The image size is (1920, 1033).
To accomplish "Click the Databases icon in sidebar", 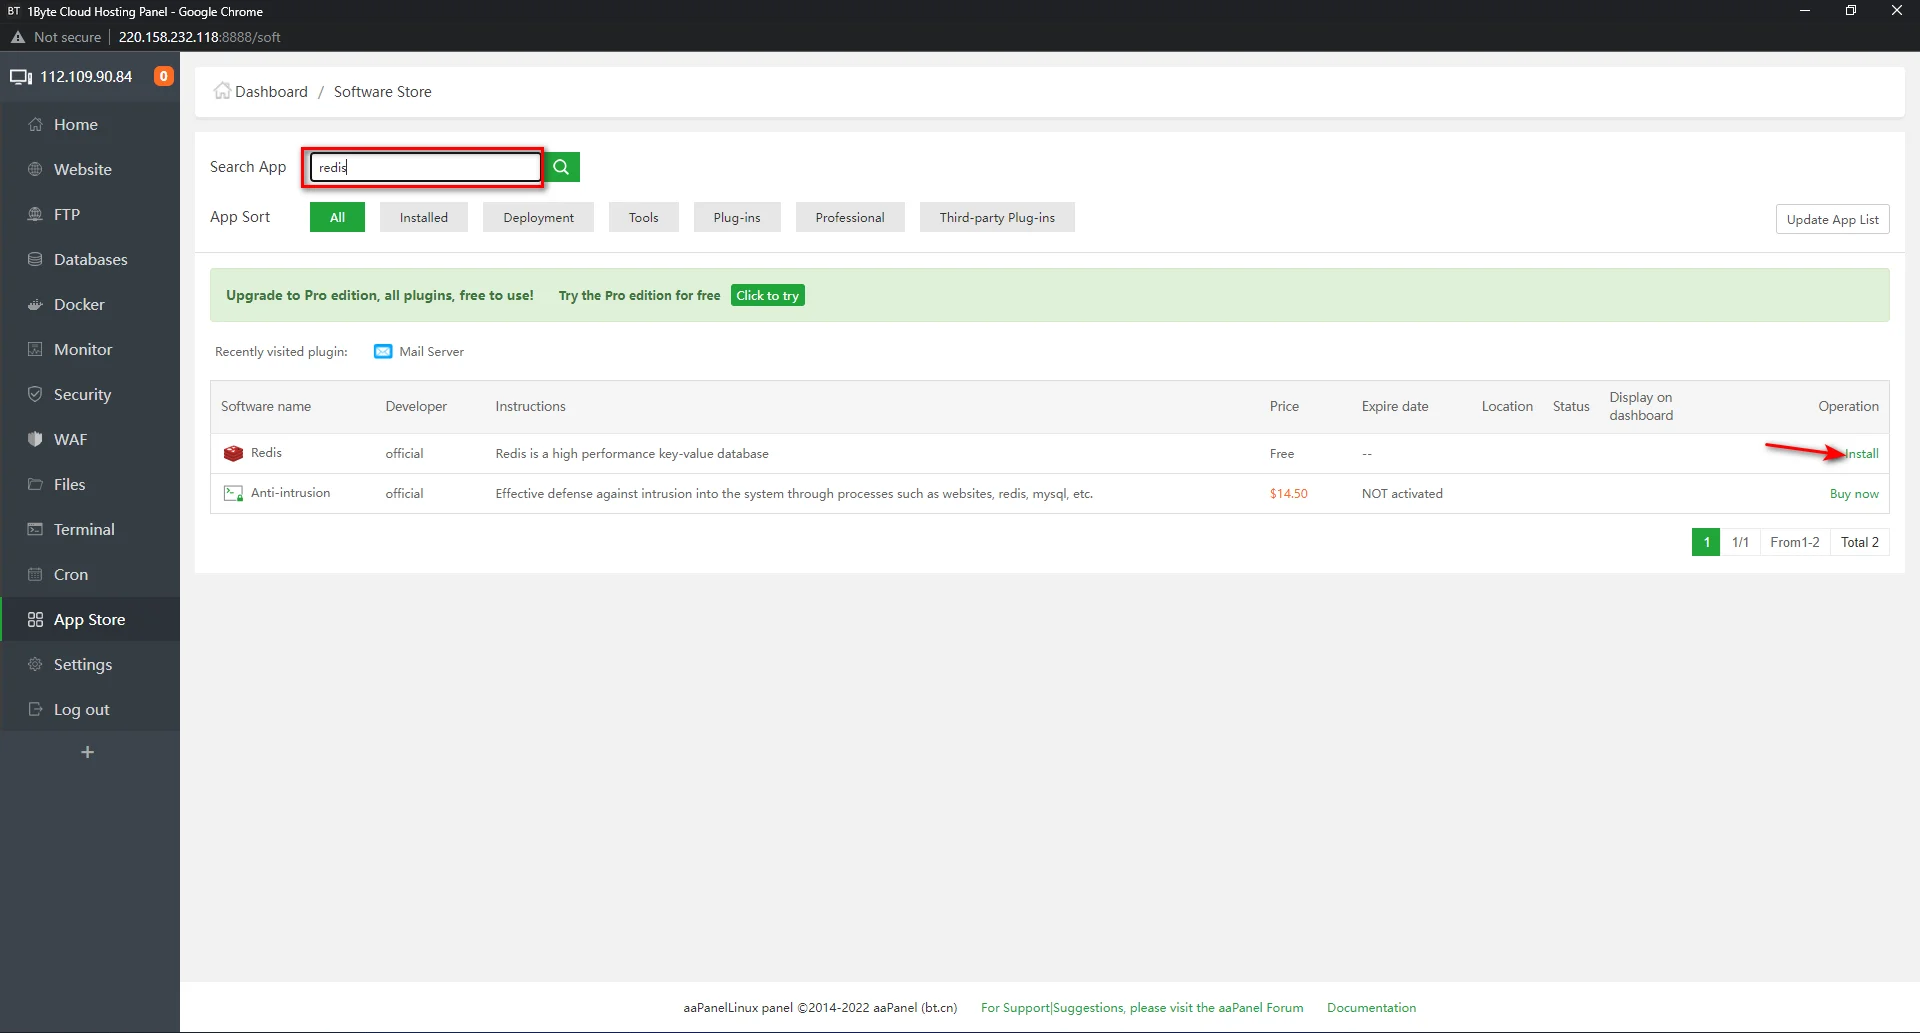I will pos(35,260).
